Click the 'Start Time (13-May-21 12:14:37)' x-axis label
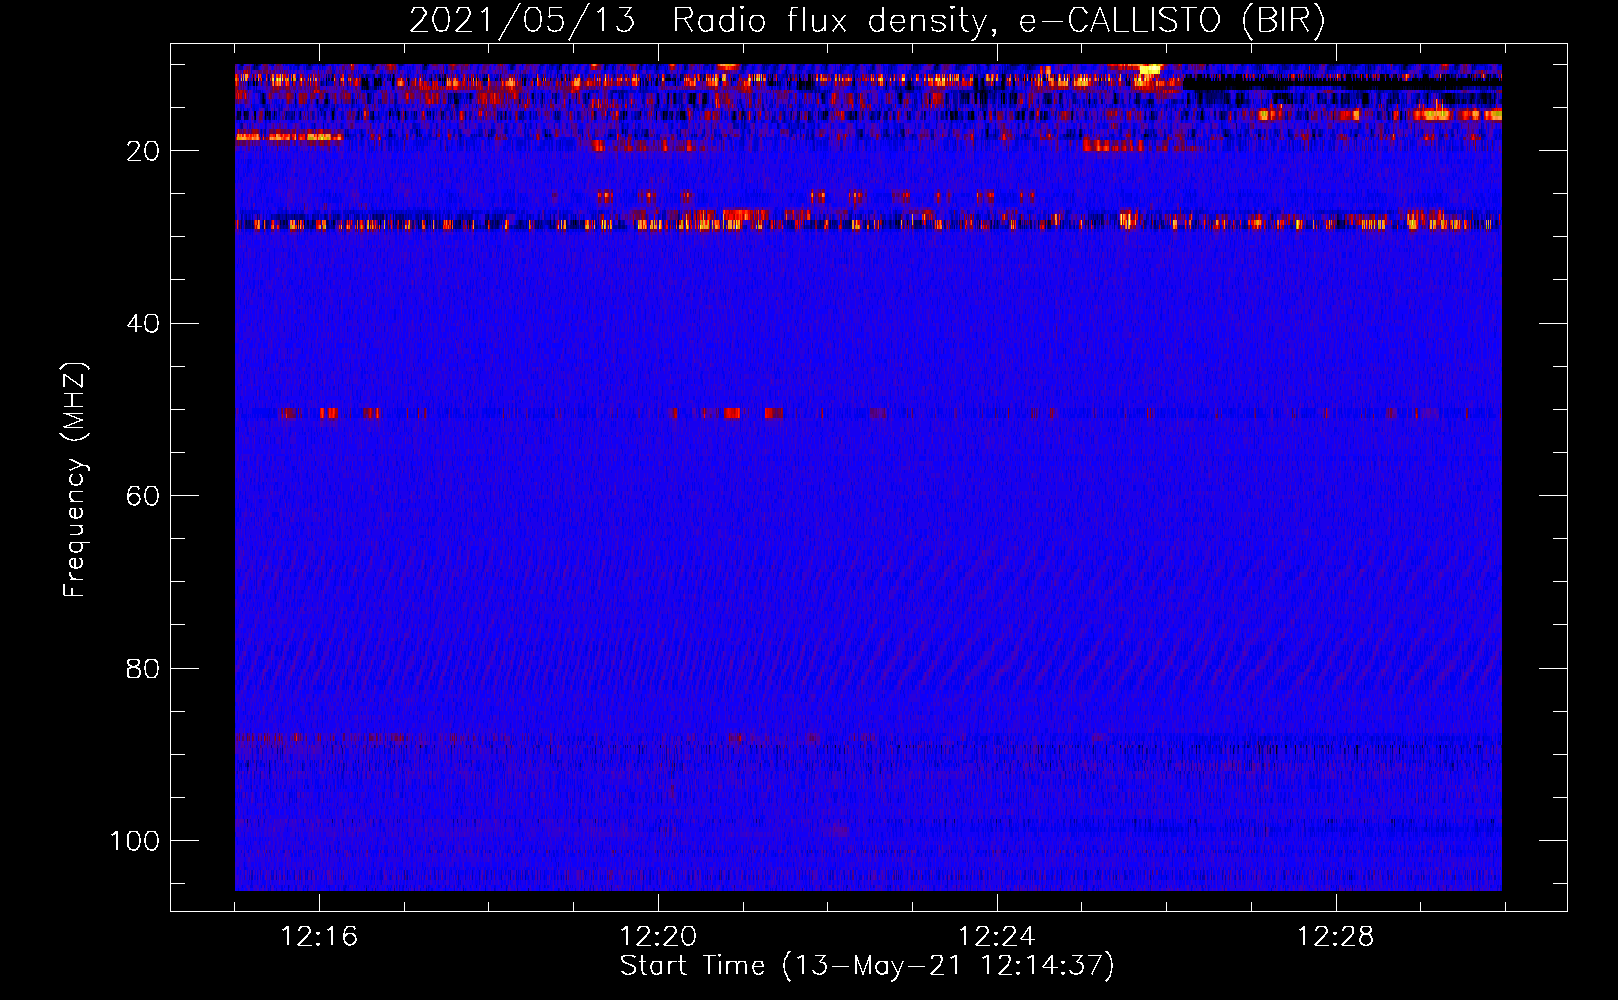 (x=867, y=966)
